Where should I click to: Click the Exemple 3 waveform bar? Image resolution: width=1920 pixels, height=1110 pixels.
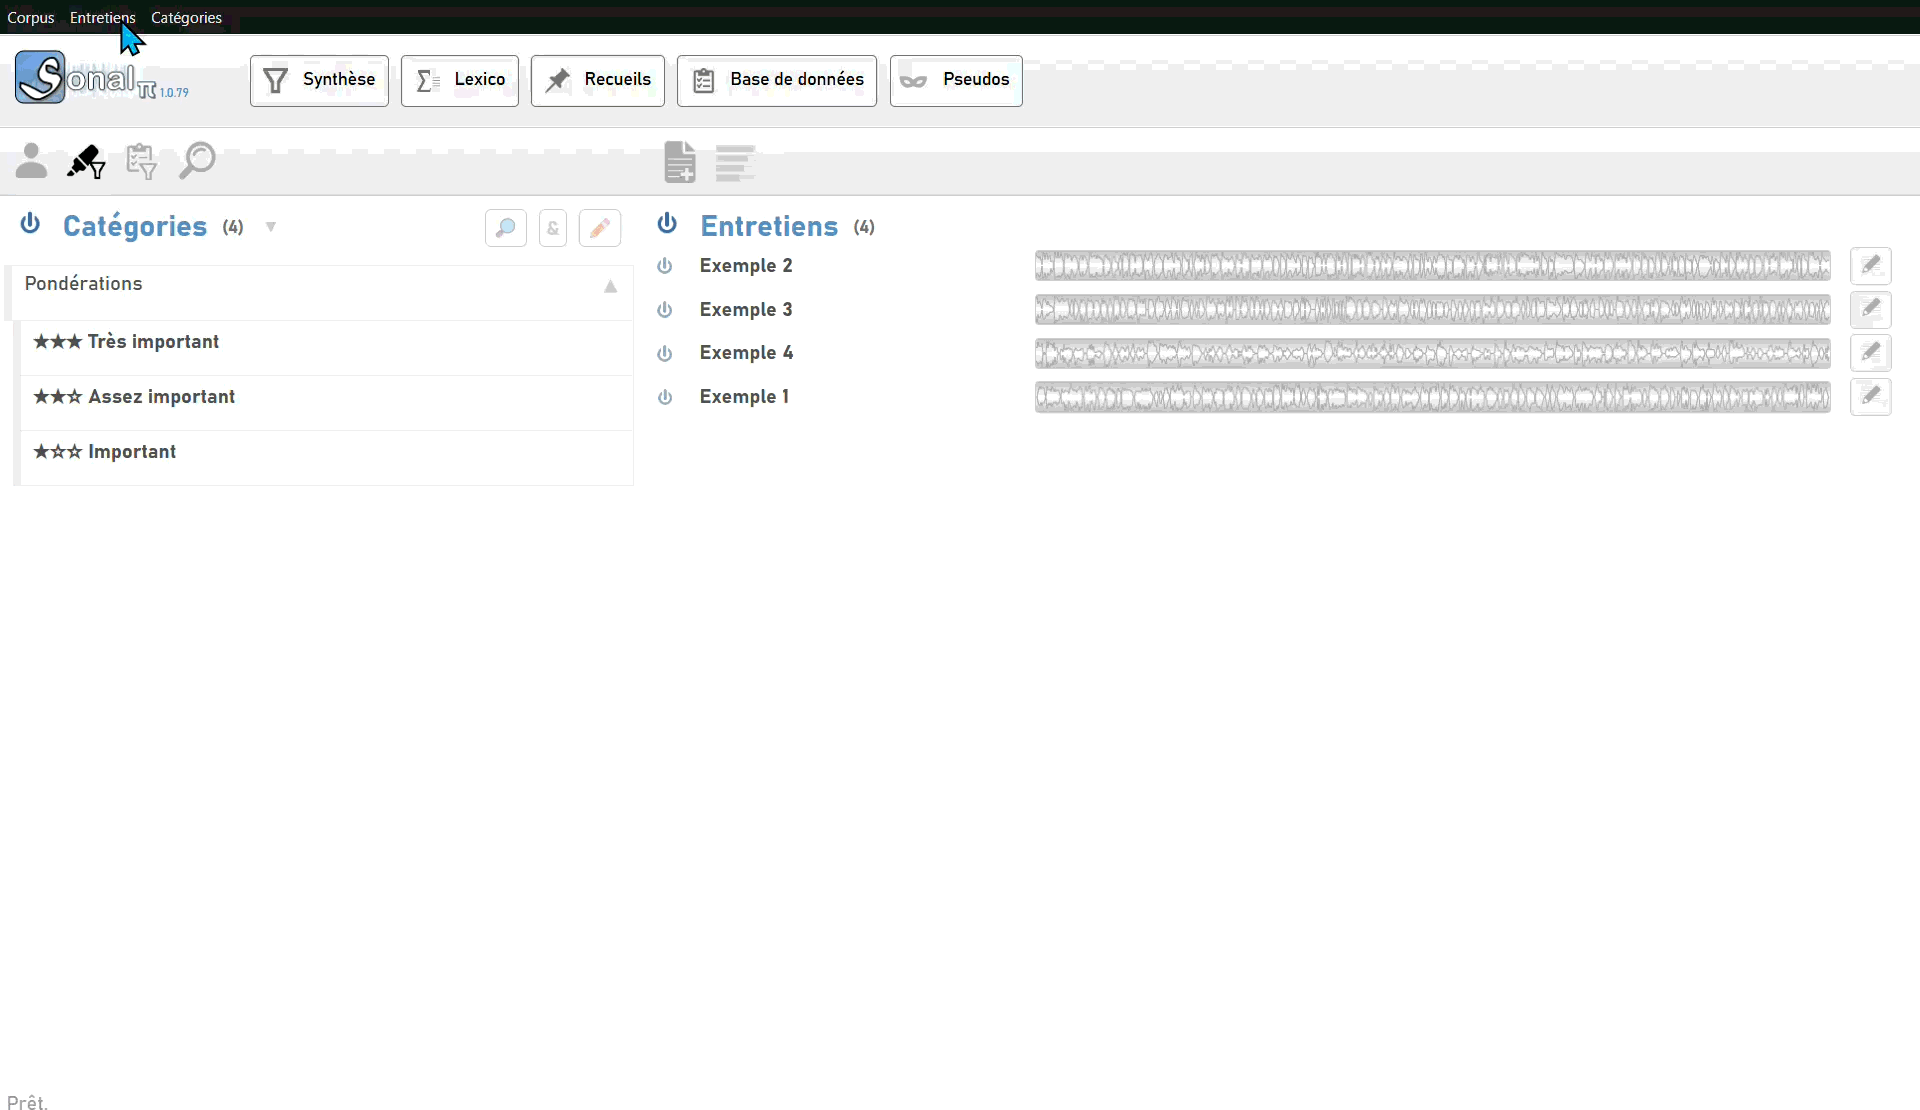click(1433, 310)
